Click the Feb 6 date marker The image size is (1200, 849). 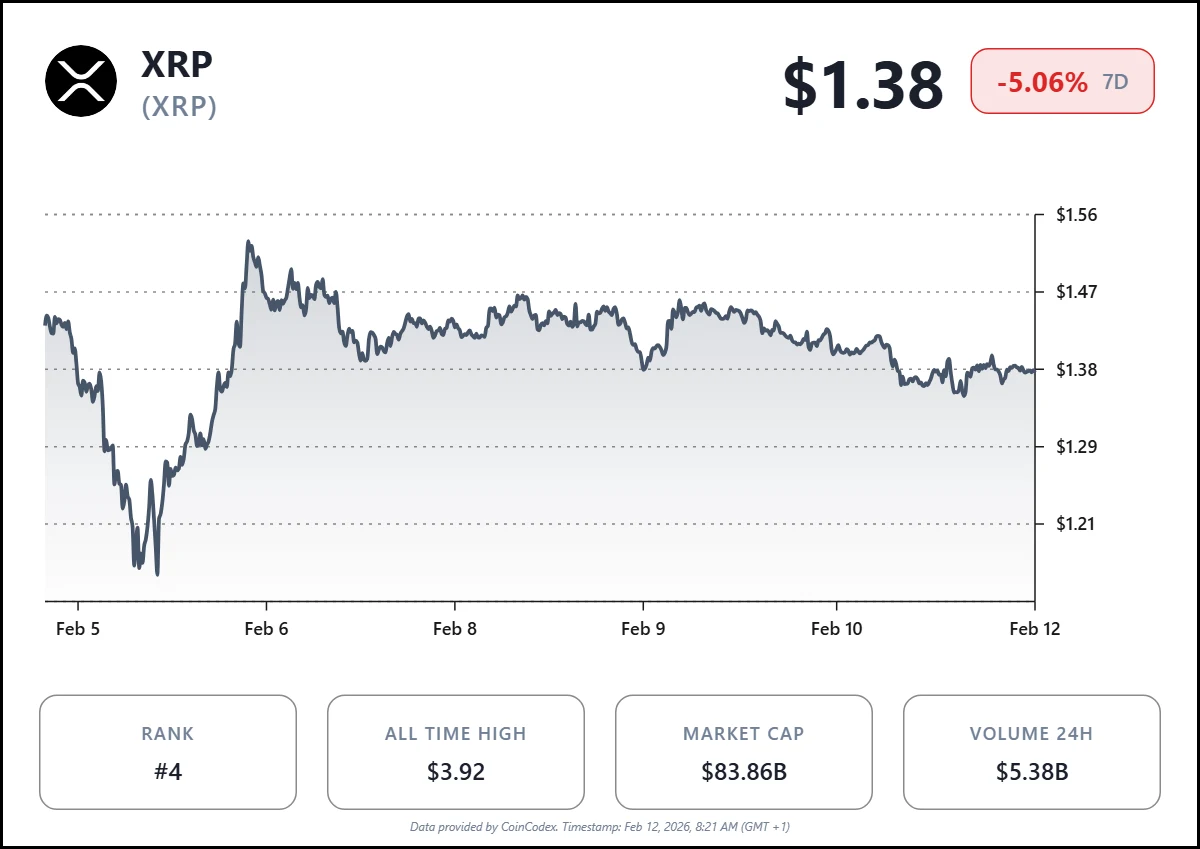[x=266, y=628]
